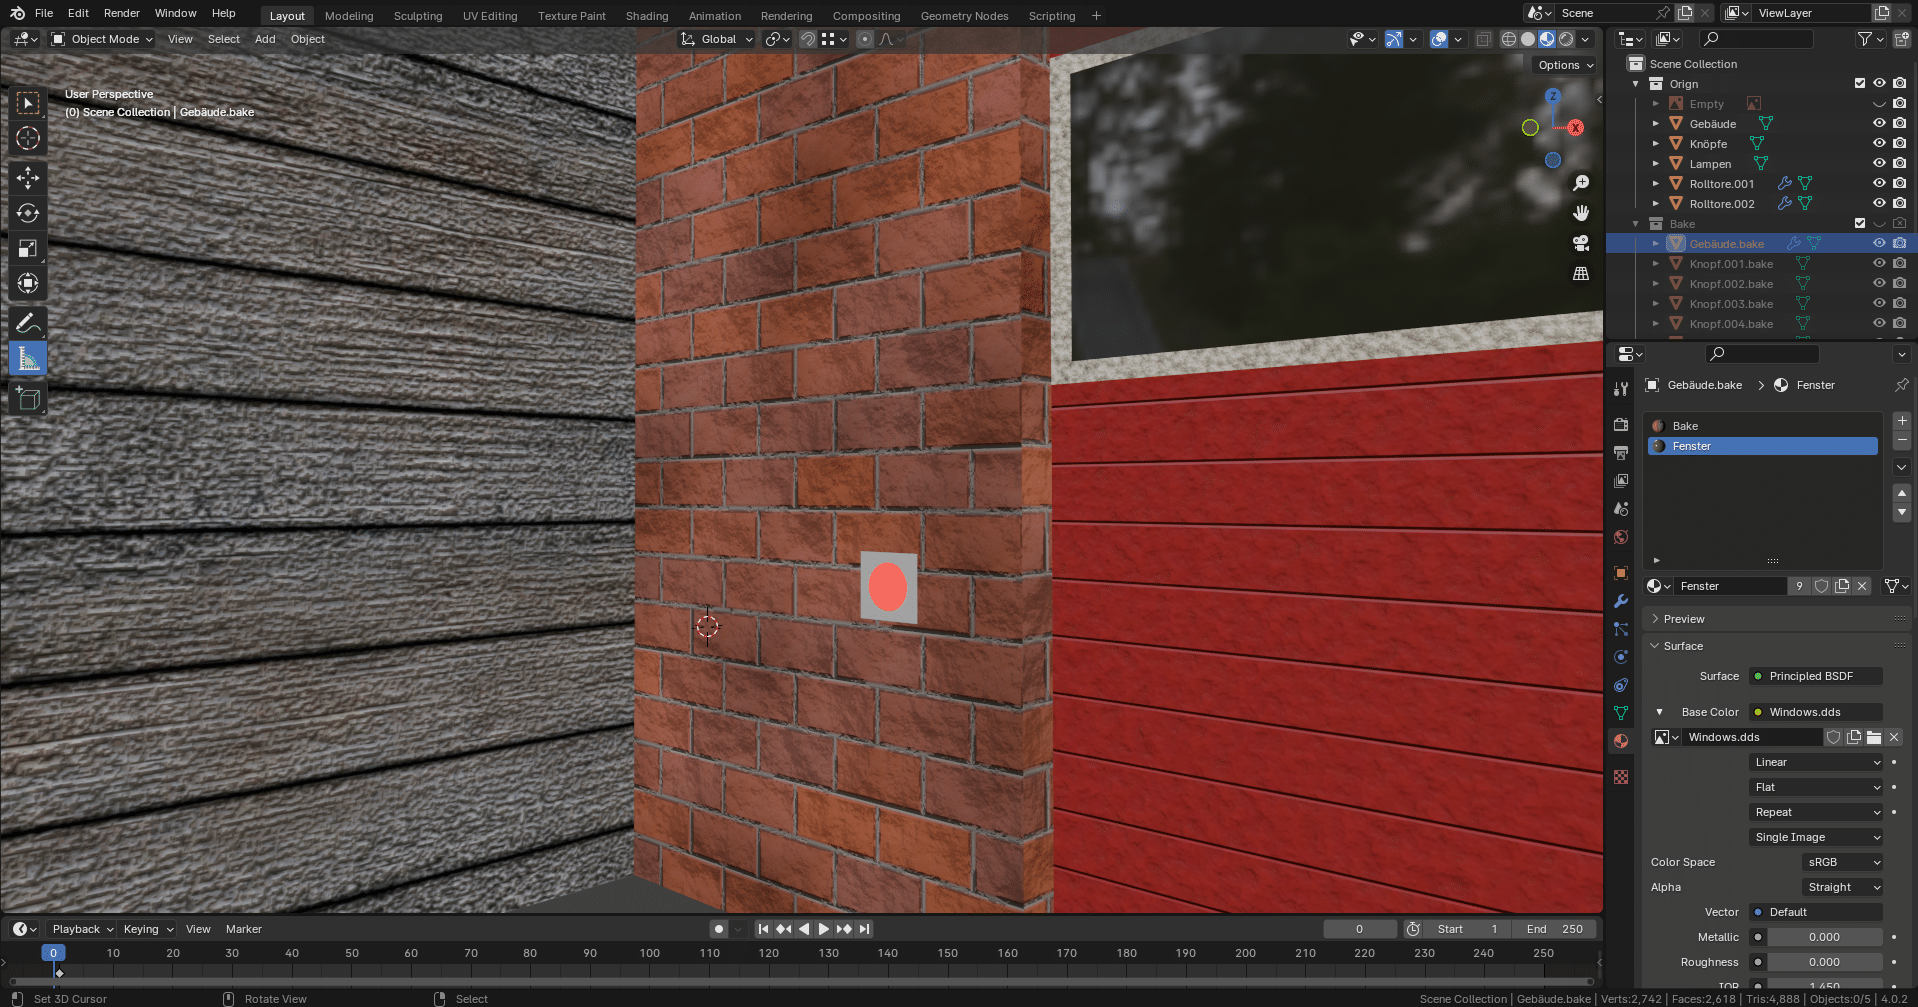Image resolution: width=1918 pixels, height=1007 pixels.
Task: Toggle visibility of Knopf.002.bake
Action: (x=1879, y=284)
